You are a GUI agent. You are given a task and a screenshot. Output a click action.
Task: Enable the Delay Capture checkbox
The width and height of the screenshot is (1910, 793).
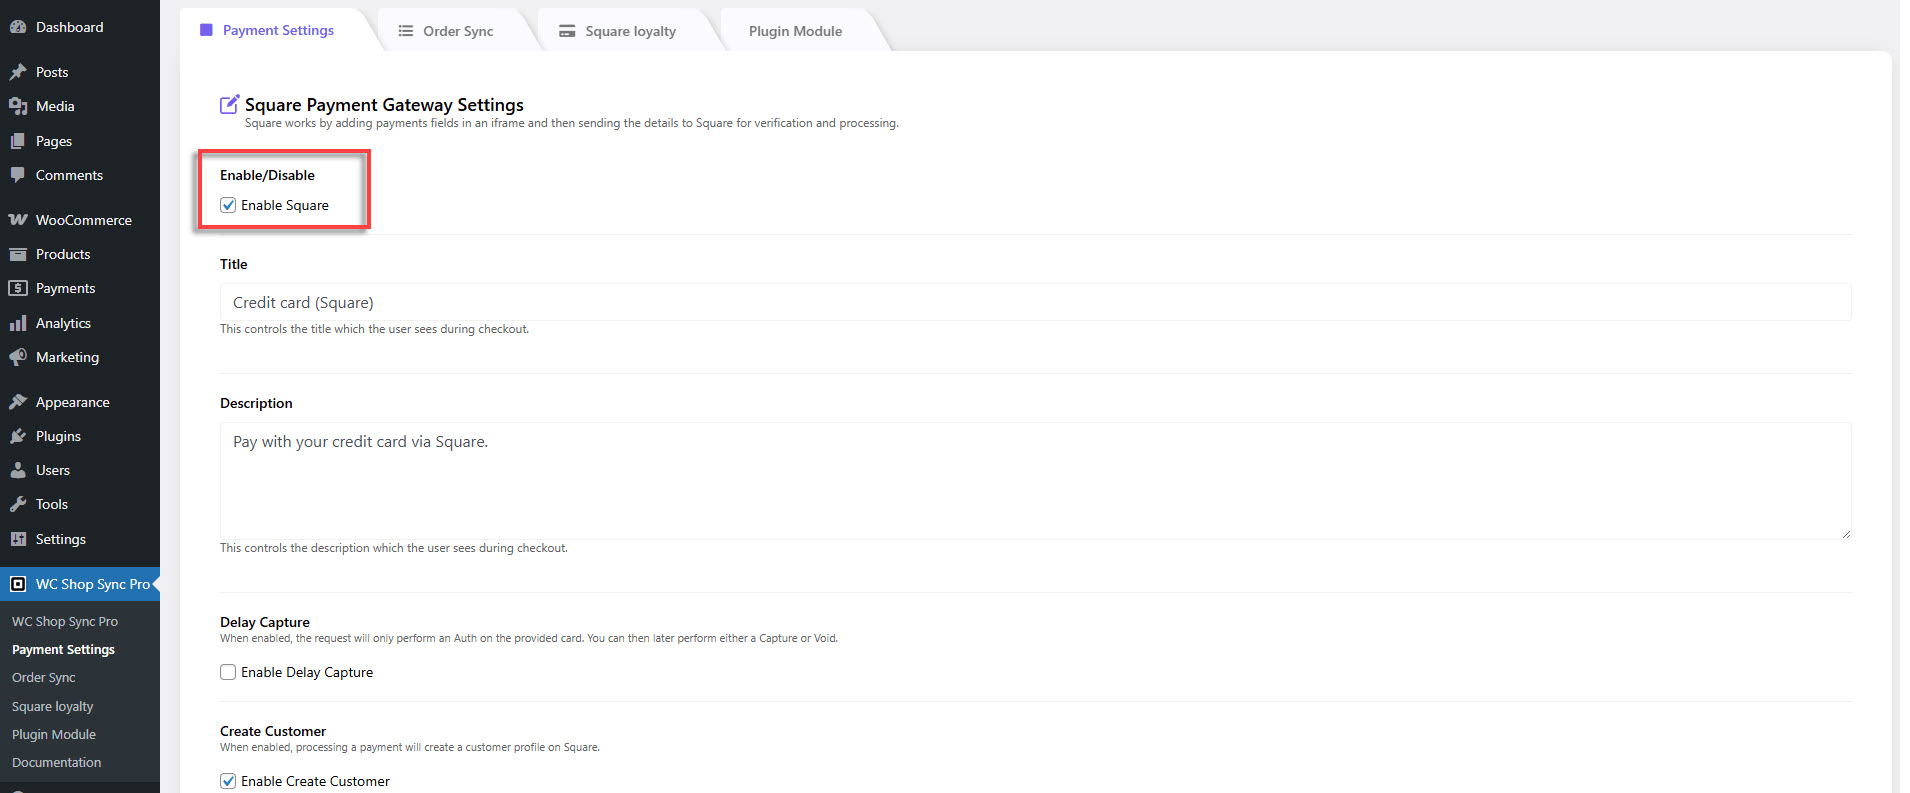point(228,672)
